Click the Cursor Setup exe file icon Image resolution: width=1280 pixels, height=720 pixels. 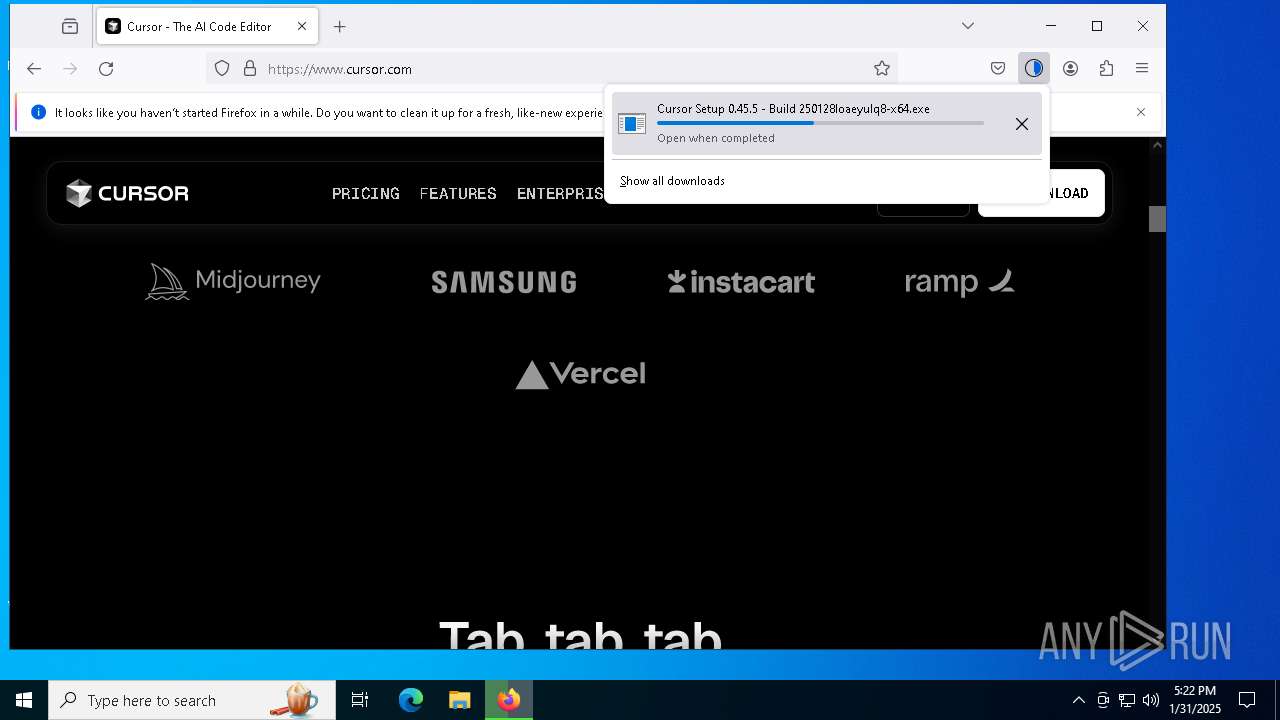click(x=632, y=124)
